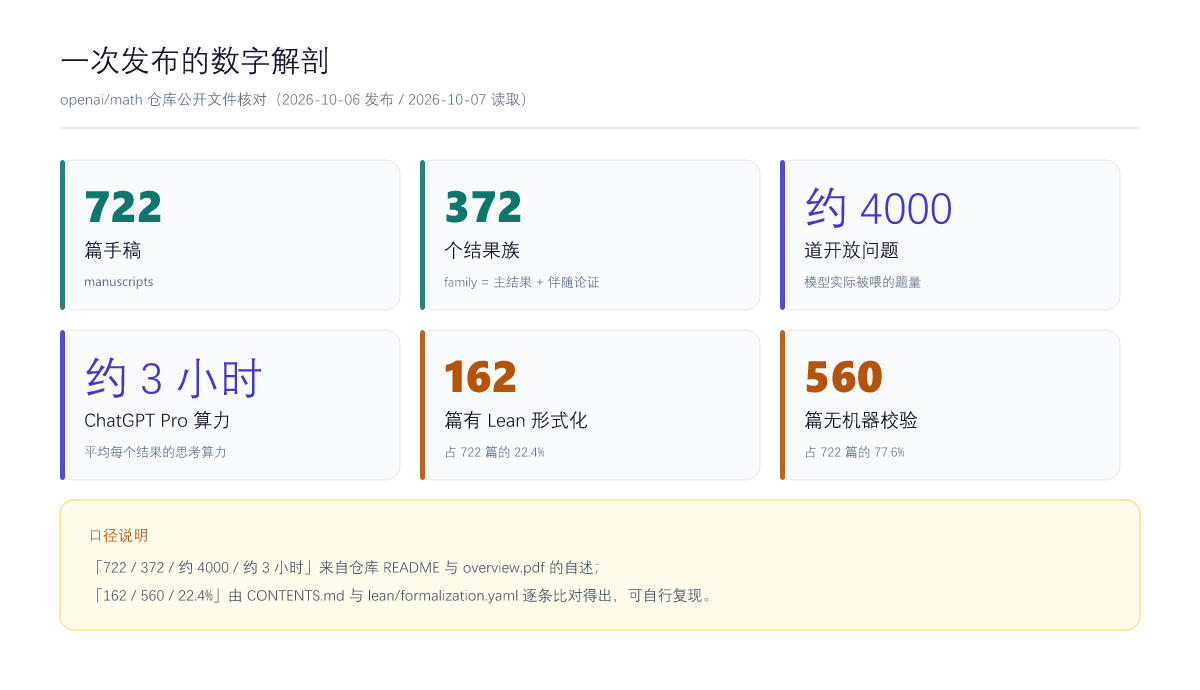1200x690 pixels.
Task: Click the note line mentioning overview.pdf
Action: (345, 567)
